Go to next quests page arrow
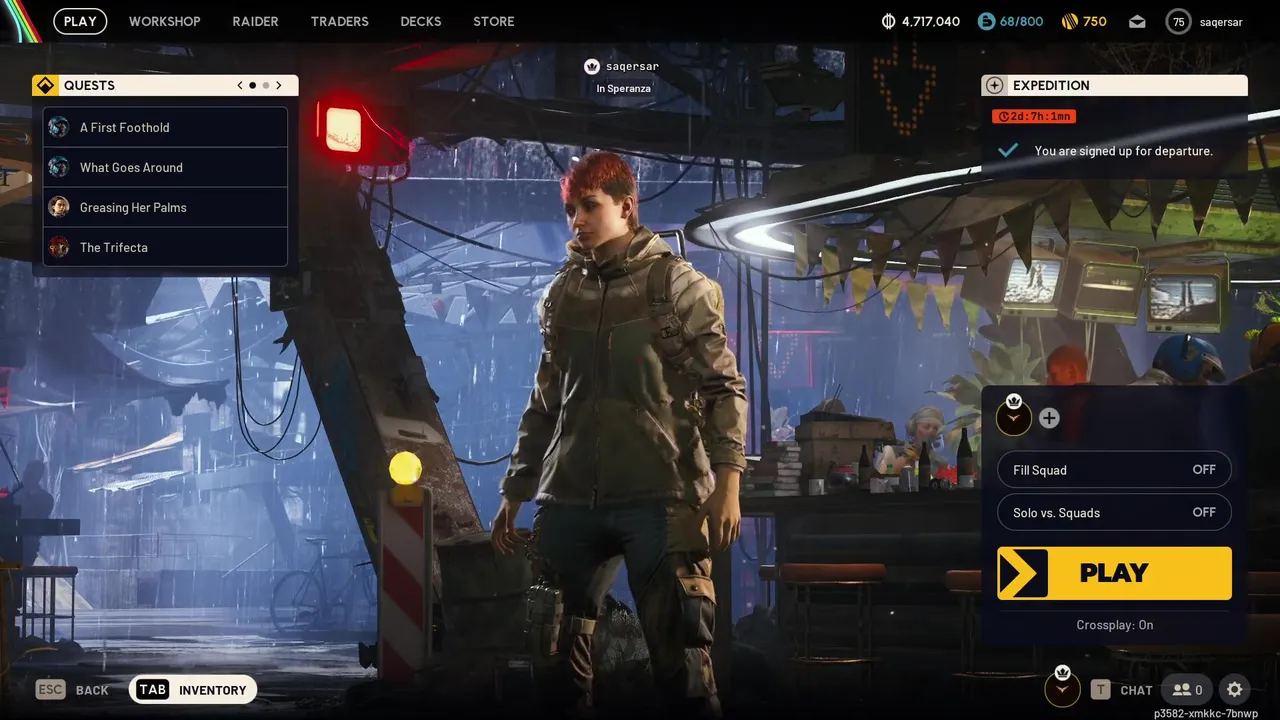 coord(279,86)
